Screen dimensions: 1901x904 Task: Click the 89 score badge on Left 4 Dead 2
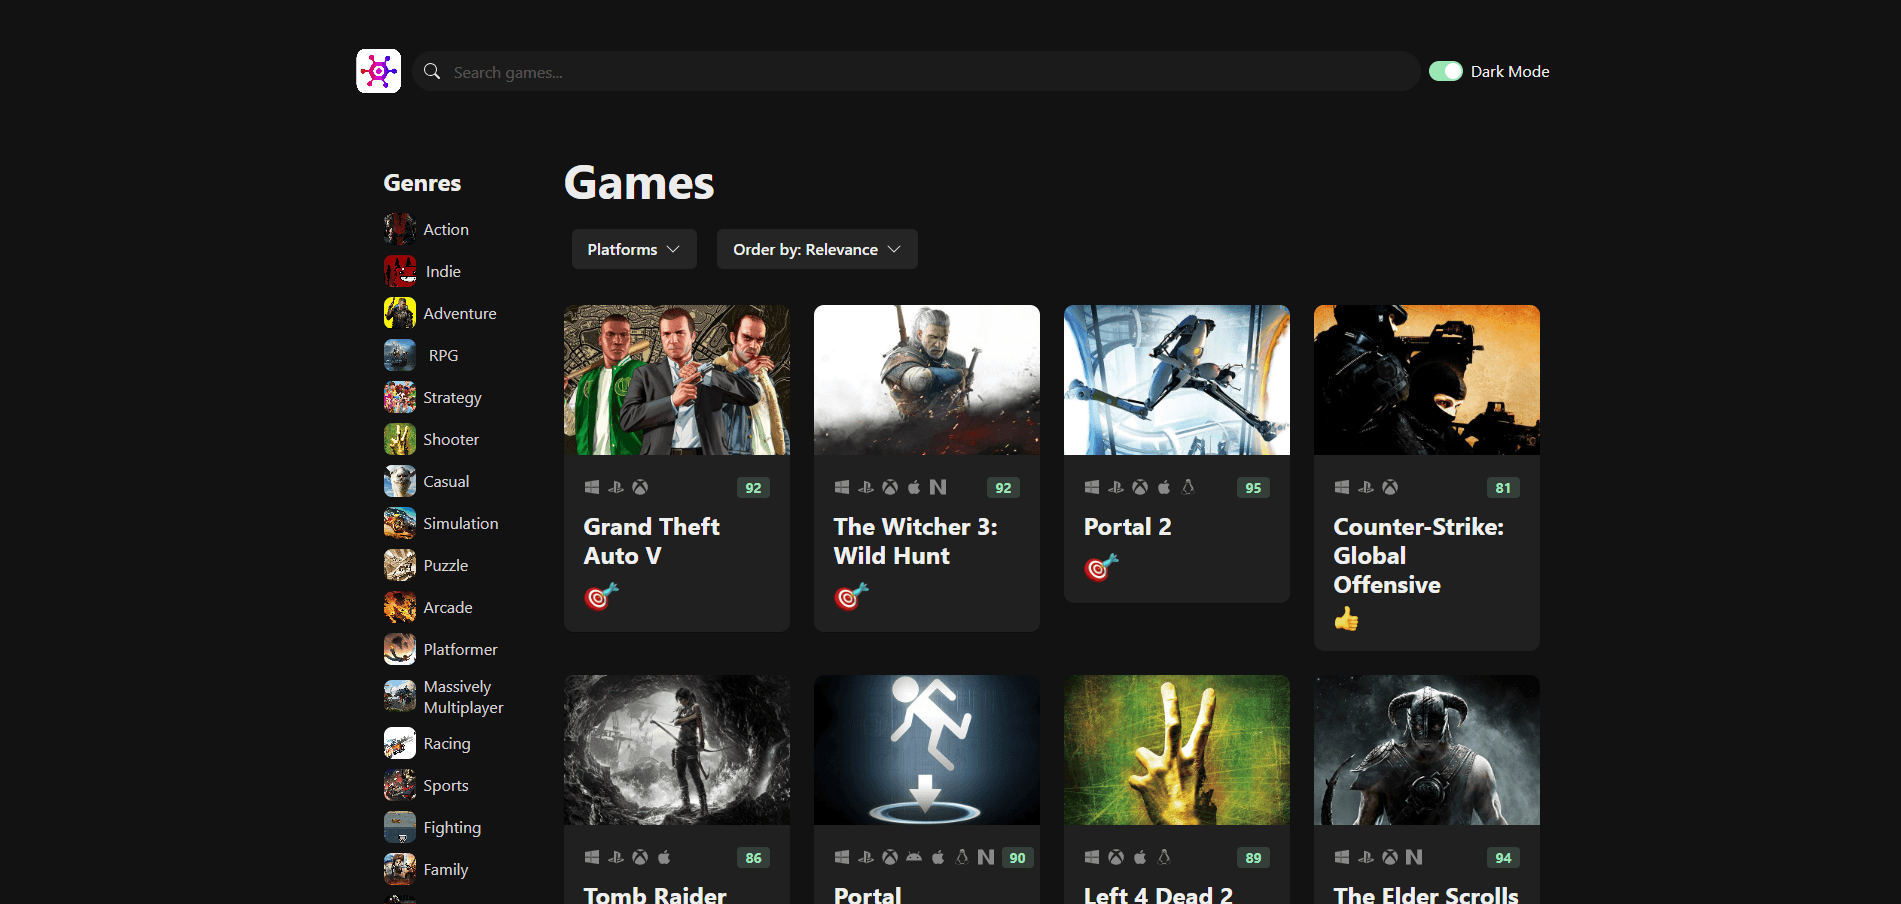point(1253,858)
